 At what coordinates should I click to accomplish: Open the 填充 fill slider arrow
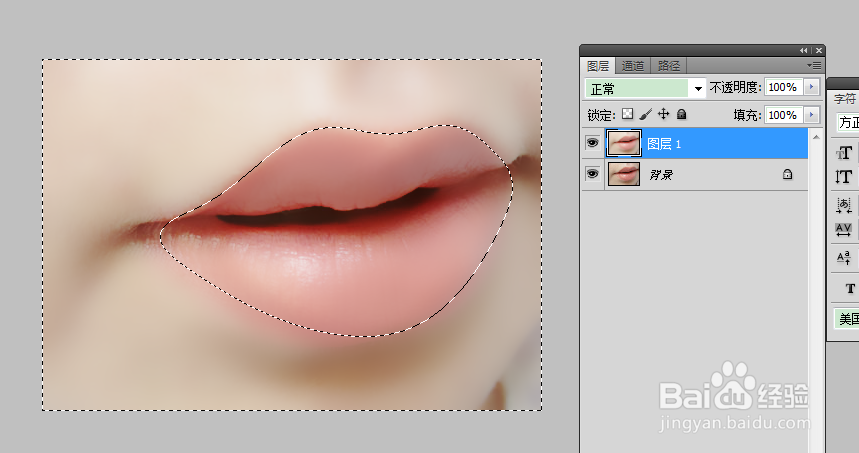(x=812, y=115)
